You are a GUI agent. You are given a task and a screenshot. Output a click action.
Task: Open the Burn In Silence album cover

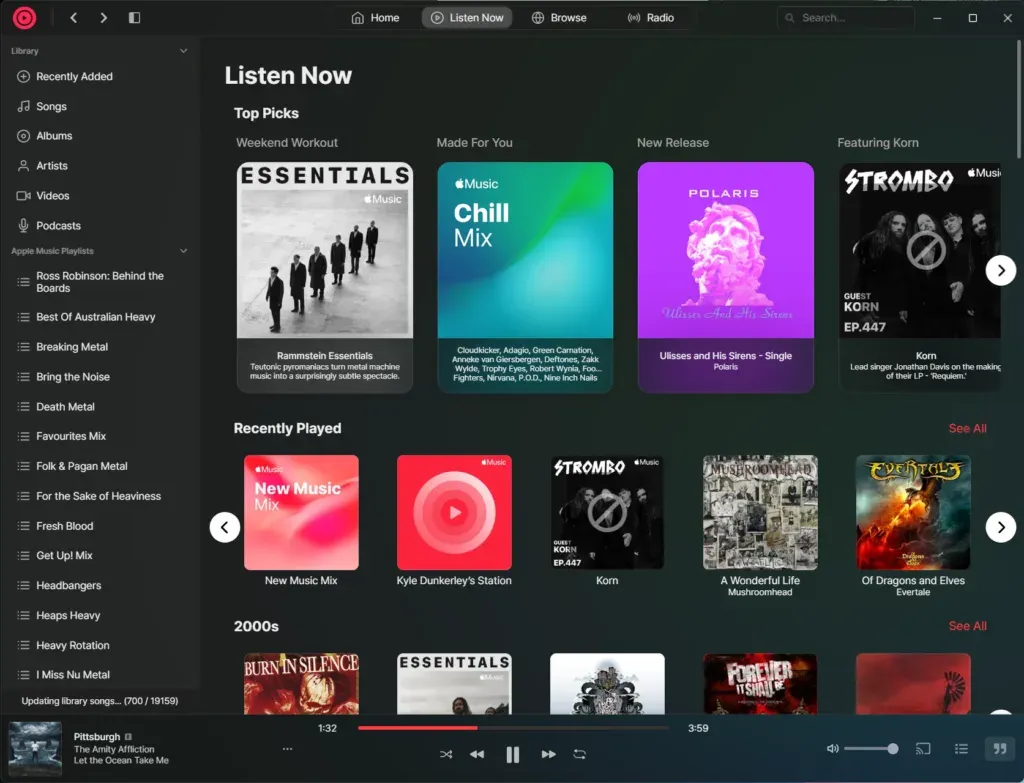click(x=301, y=684)
